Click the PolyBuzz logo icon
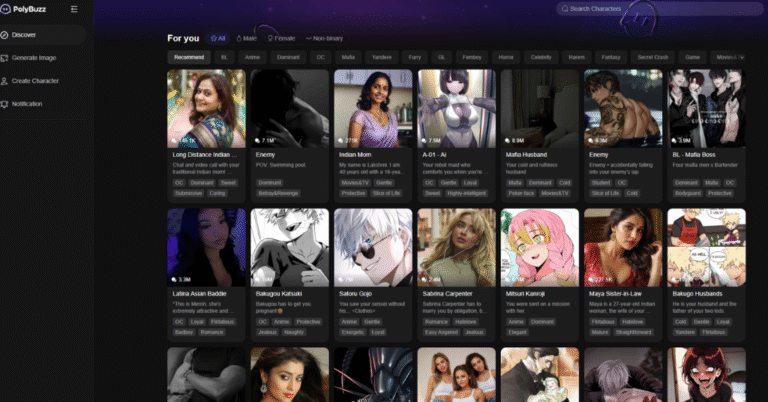The image size is (768, 402). [x=5, y=9]
